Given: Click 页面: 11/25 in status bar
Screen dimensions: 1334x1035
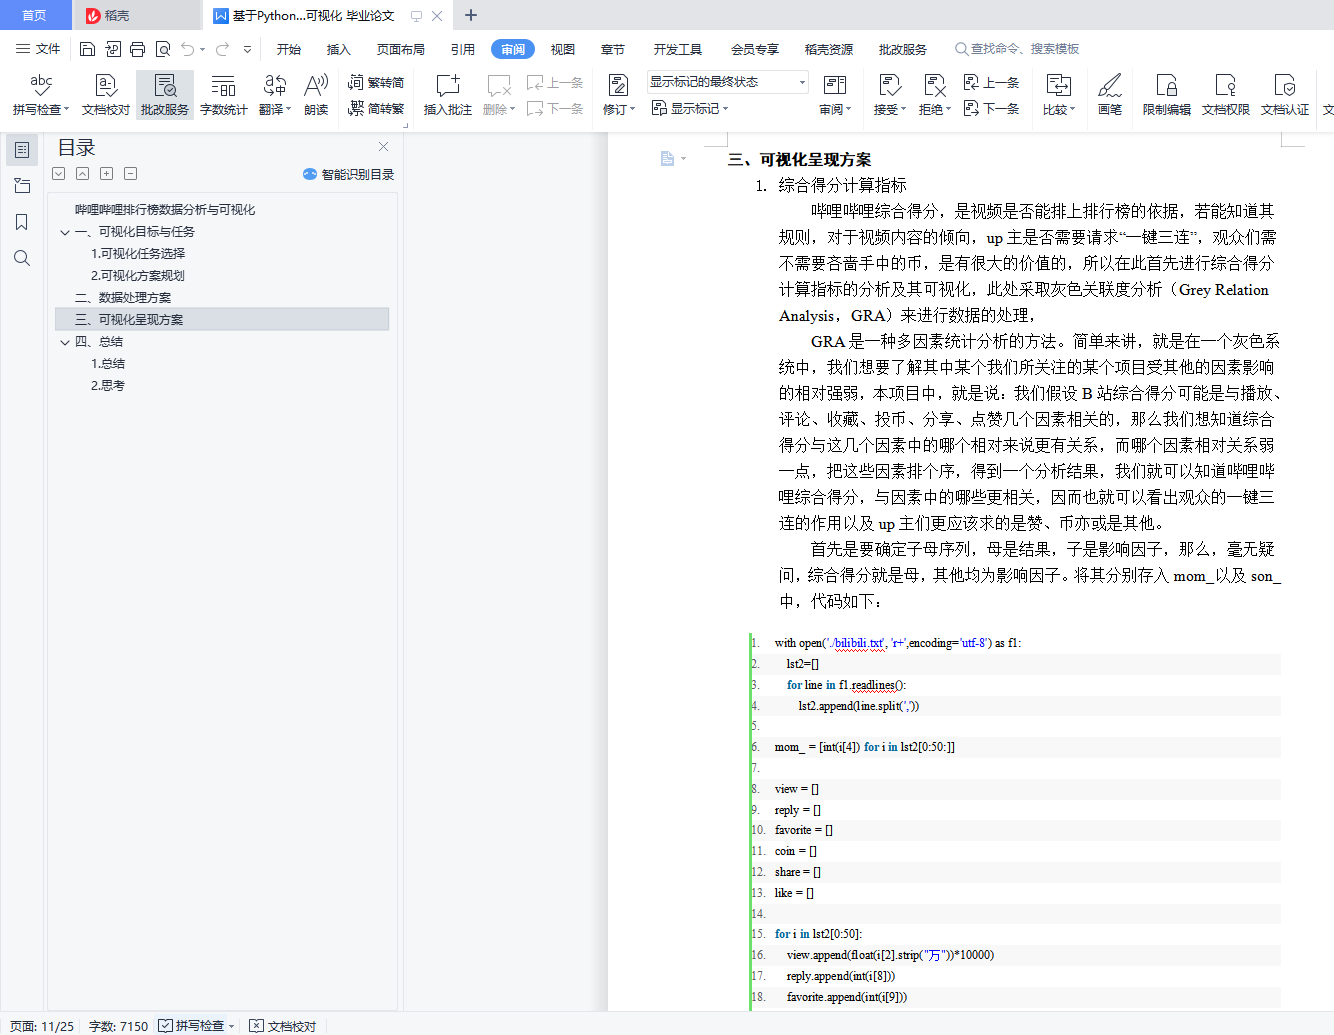Looking at the screenshot, I should point(42,1026).
